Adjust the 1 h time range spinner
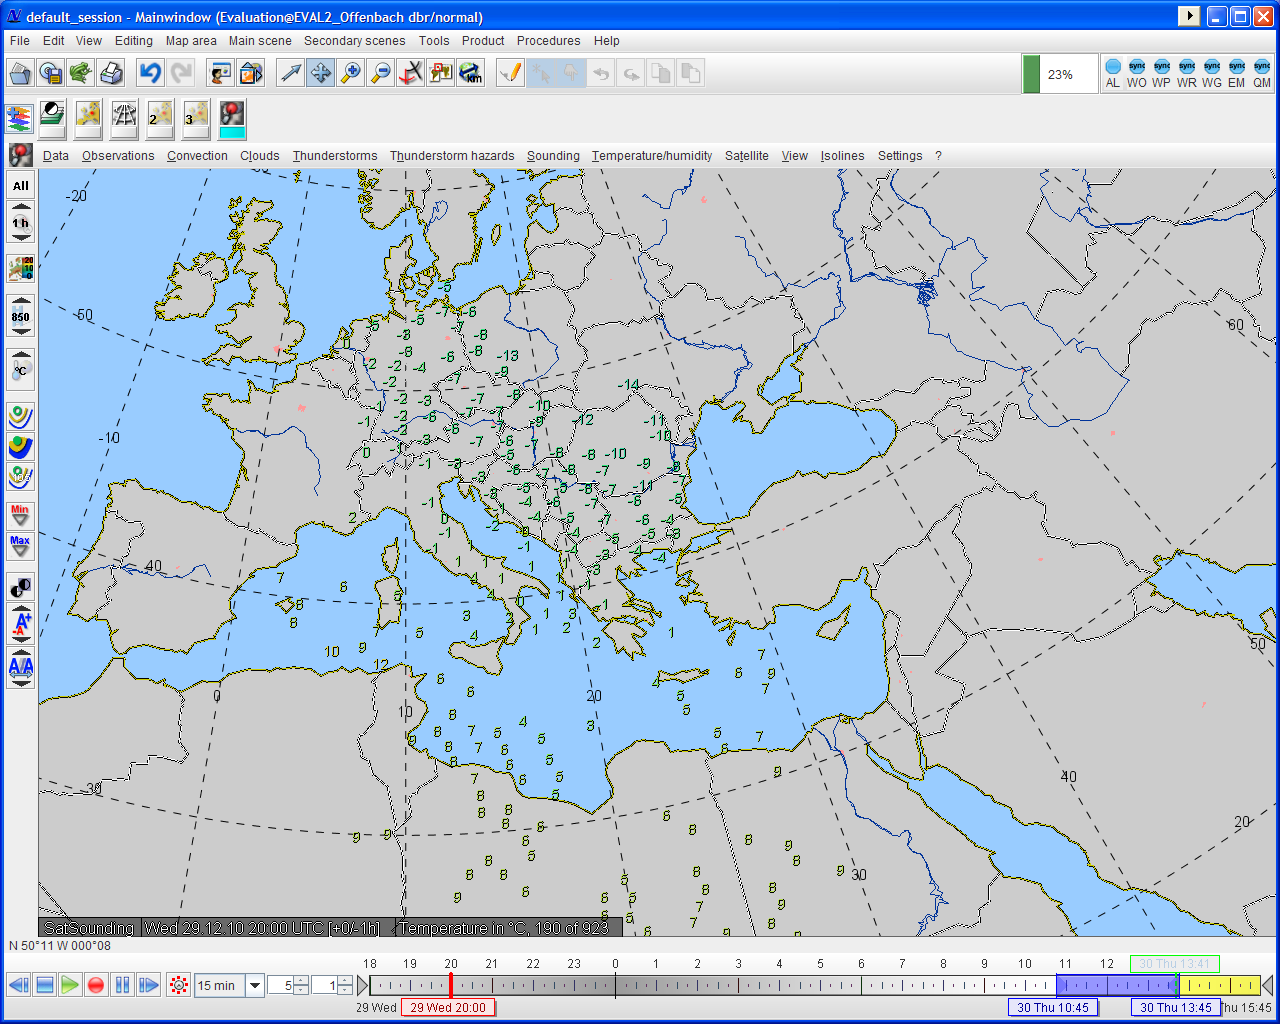This screenshot has width=1280, height=1024. coord(21,223)
